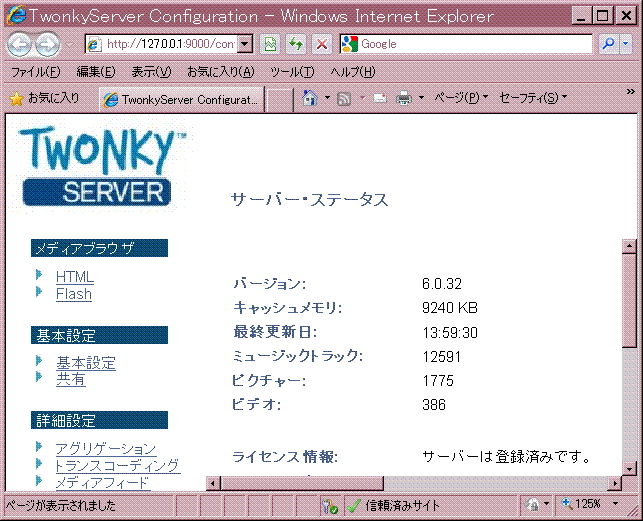
Task: Expand the セーフティ(S) dropdown menu
Action: click(x=532, y=98)
